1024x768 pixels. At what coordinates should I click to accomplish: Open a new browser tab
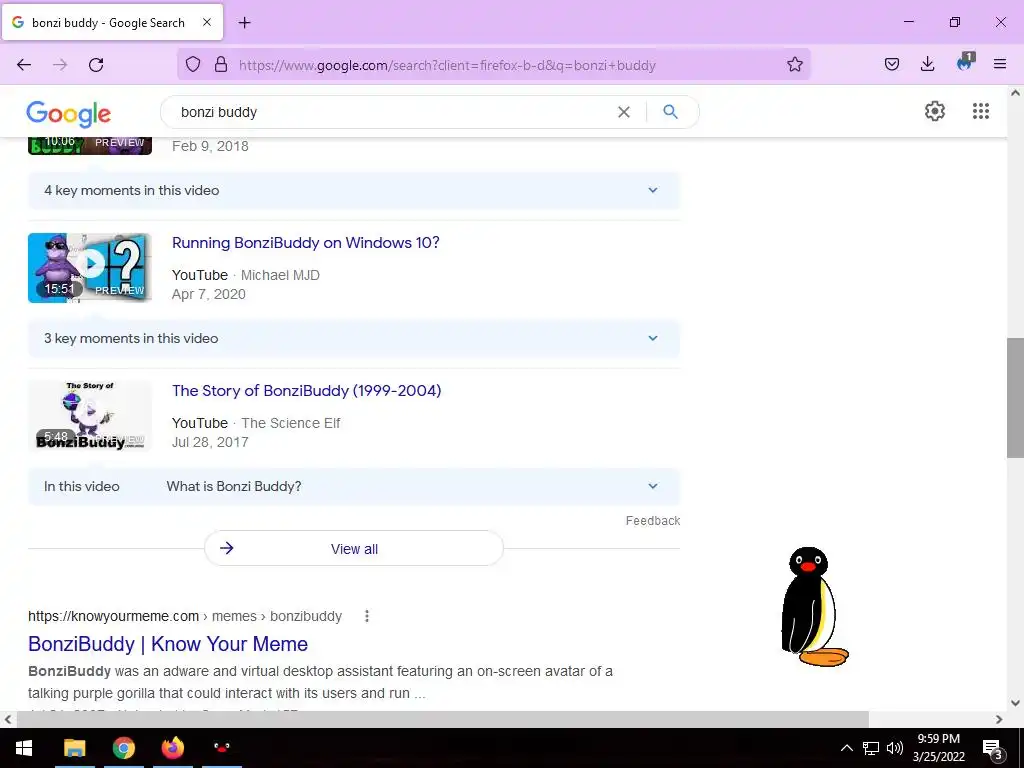tap(244, 23)
